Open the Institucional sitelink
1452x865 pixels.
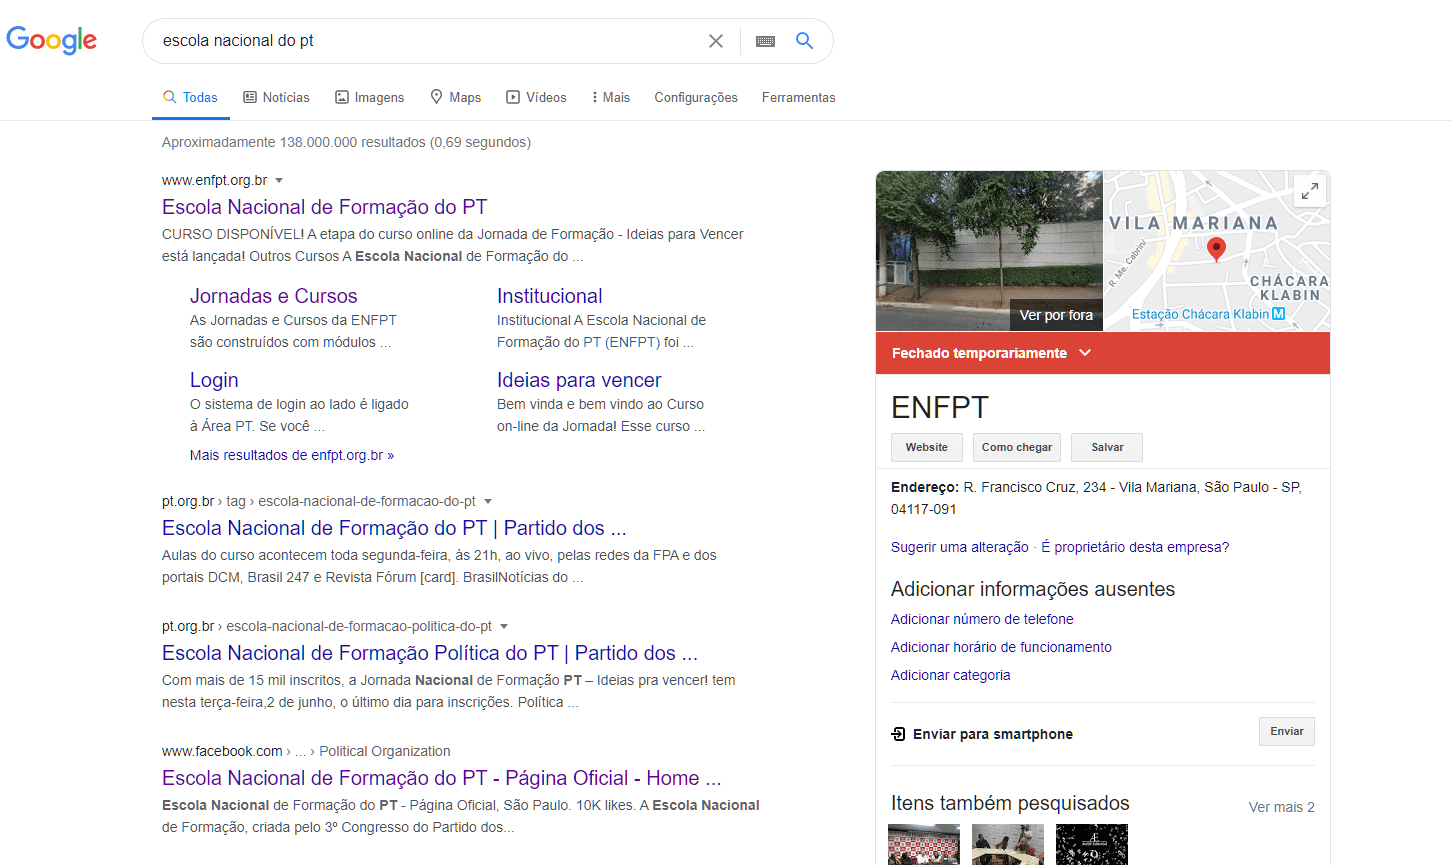coord(549,296)
